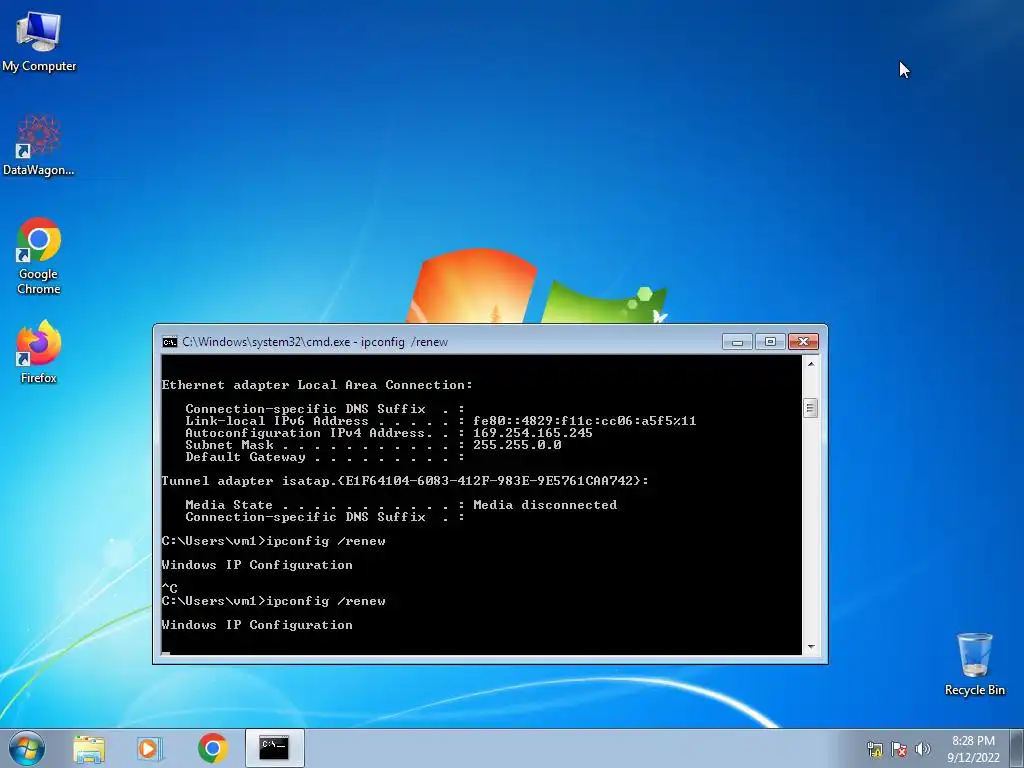The width and height of the screenshot is (1024, 768).
Task: Click the cmd.exe window title text
Action: coord(315,342)
